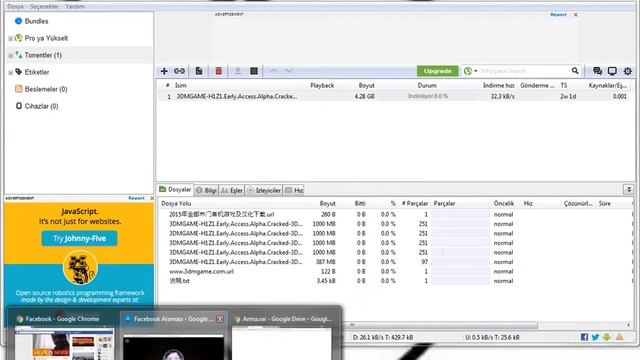Click the search magnifier icon
This screenshot has height=360, width=640.
pyautogui.click(x=575, y=71)
